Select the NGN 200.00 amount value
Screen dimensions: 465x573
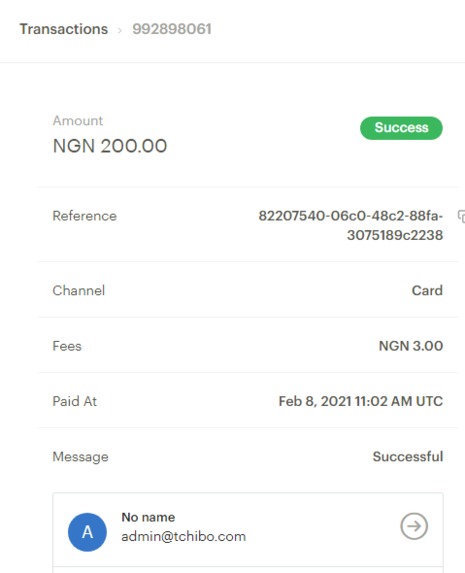110,146
